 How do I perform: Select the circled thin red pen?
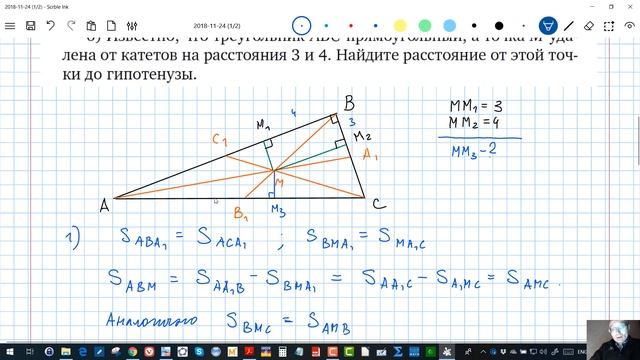[302, 26]
